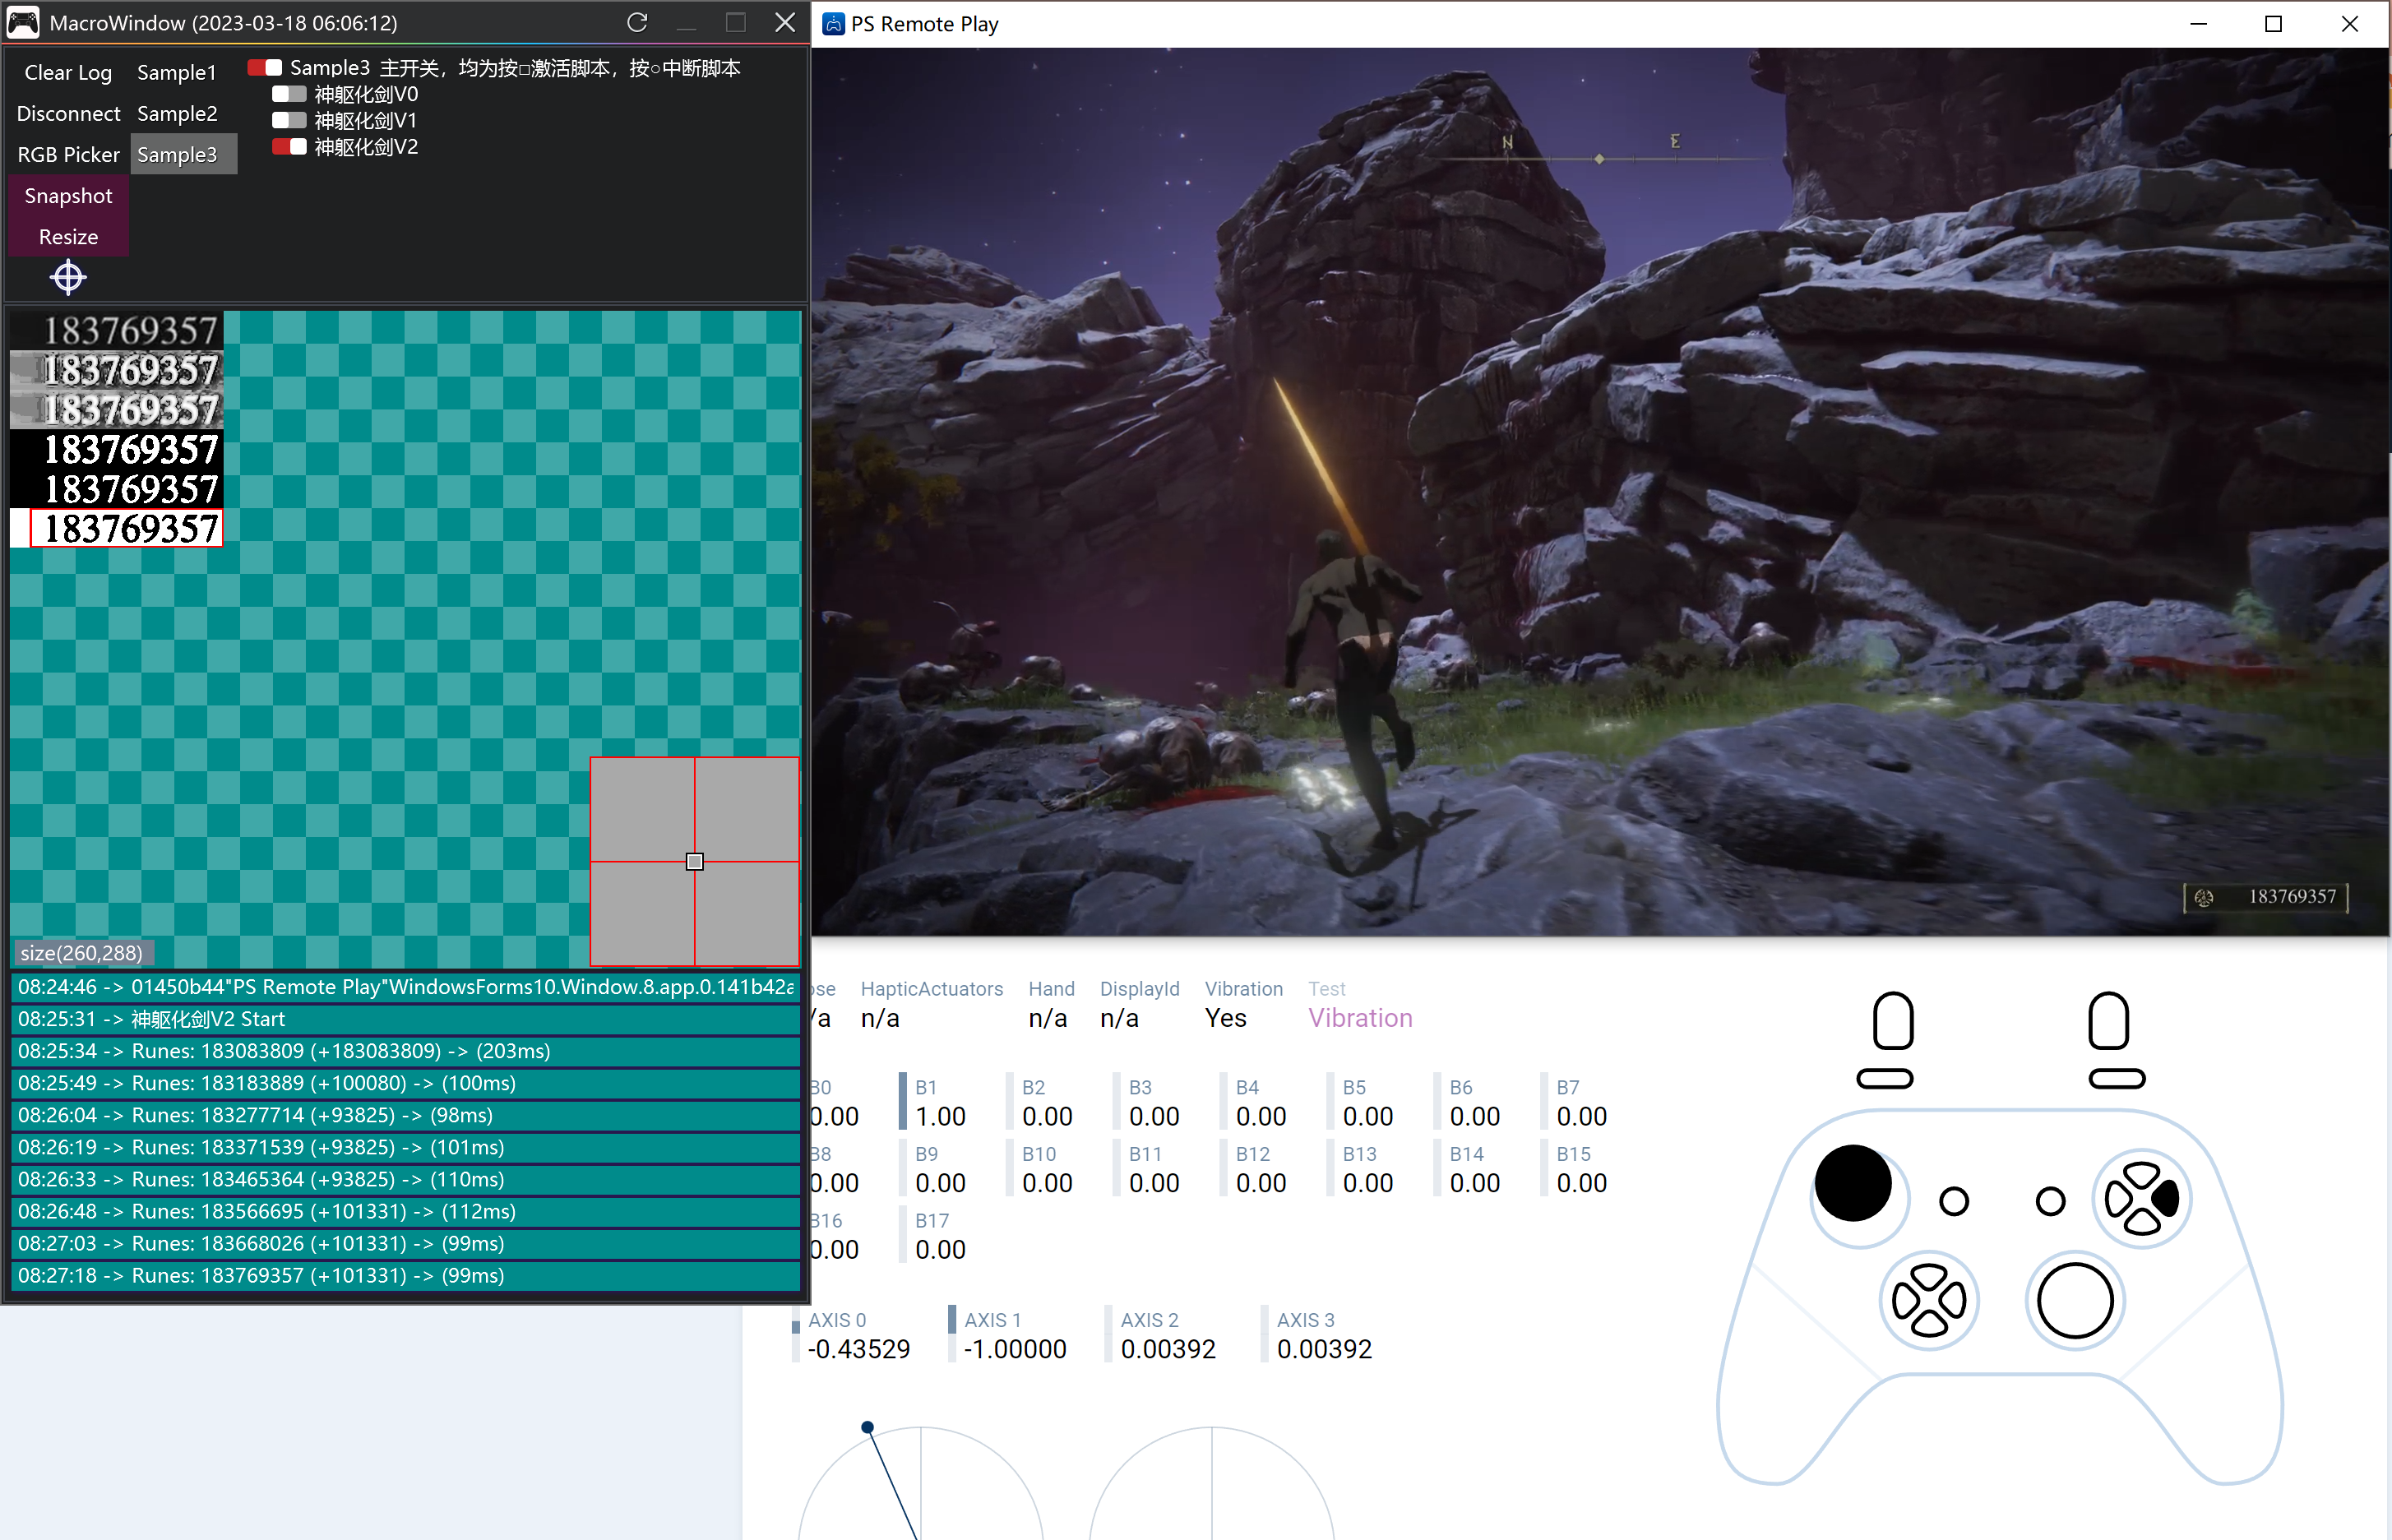Click the Snapshot button

68,195
